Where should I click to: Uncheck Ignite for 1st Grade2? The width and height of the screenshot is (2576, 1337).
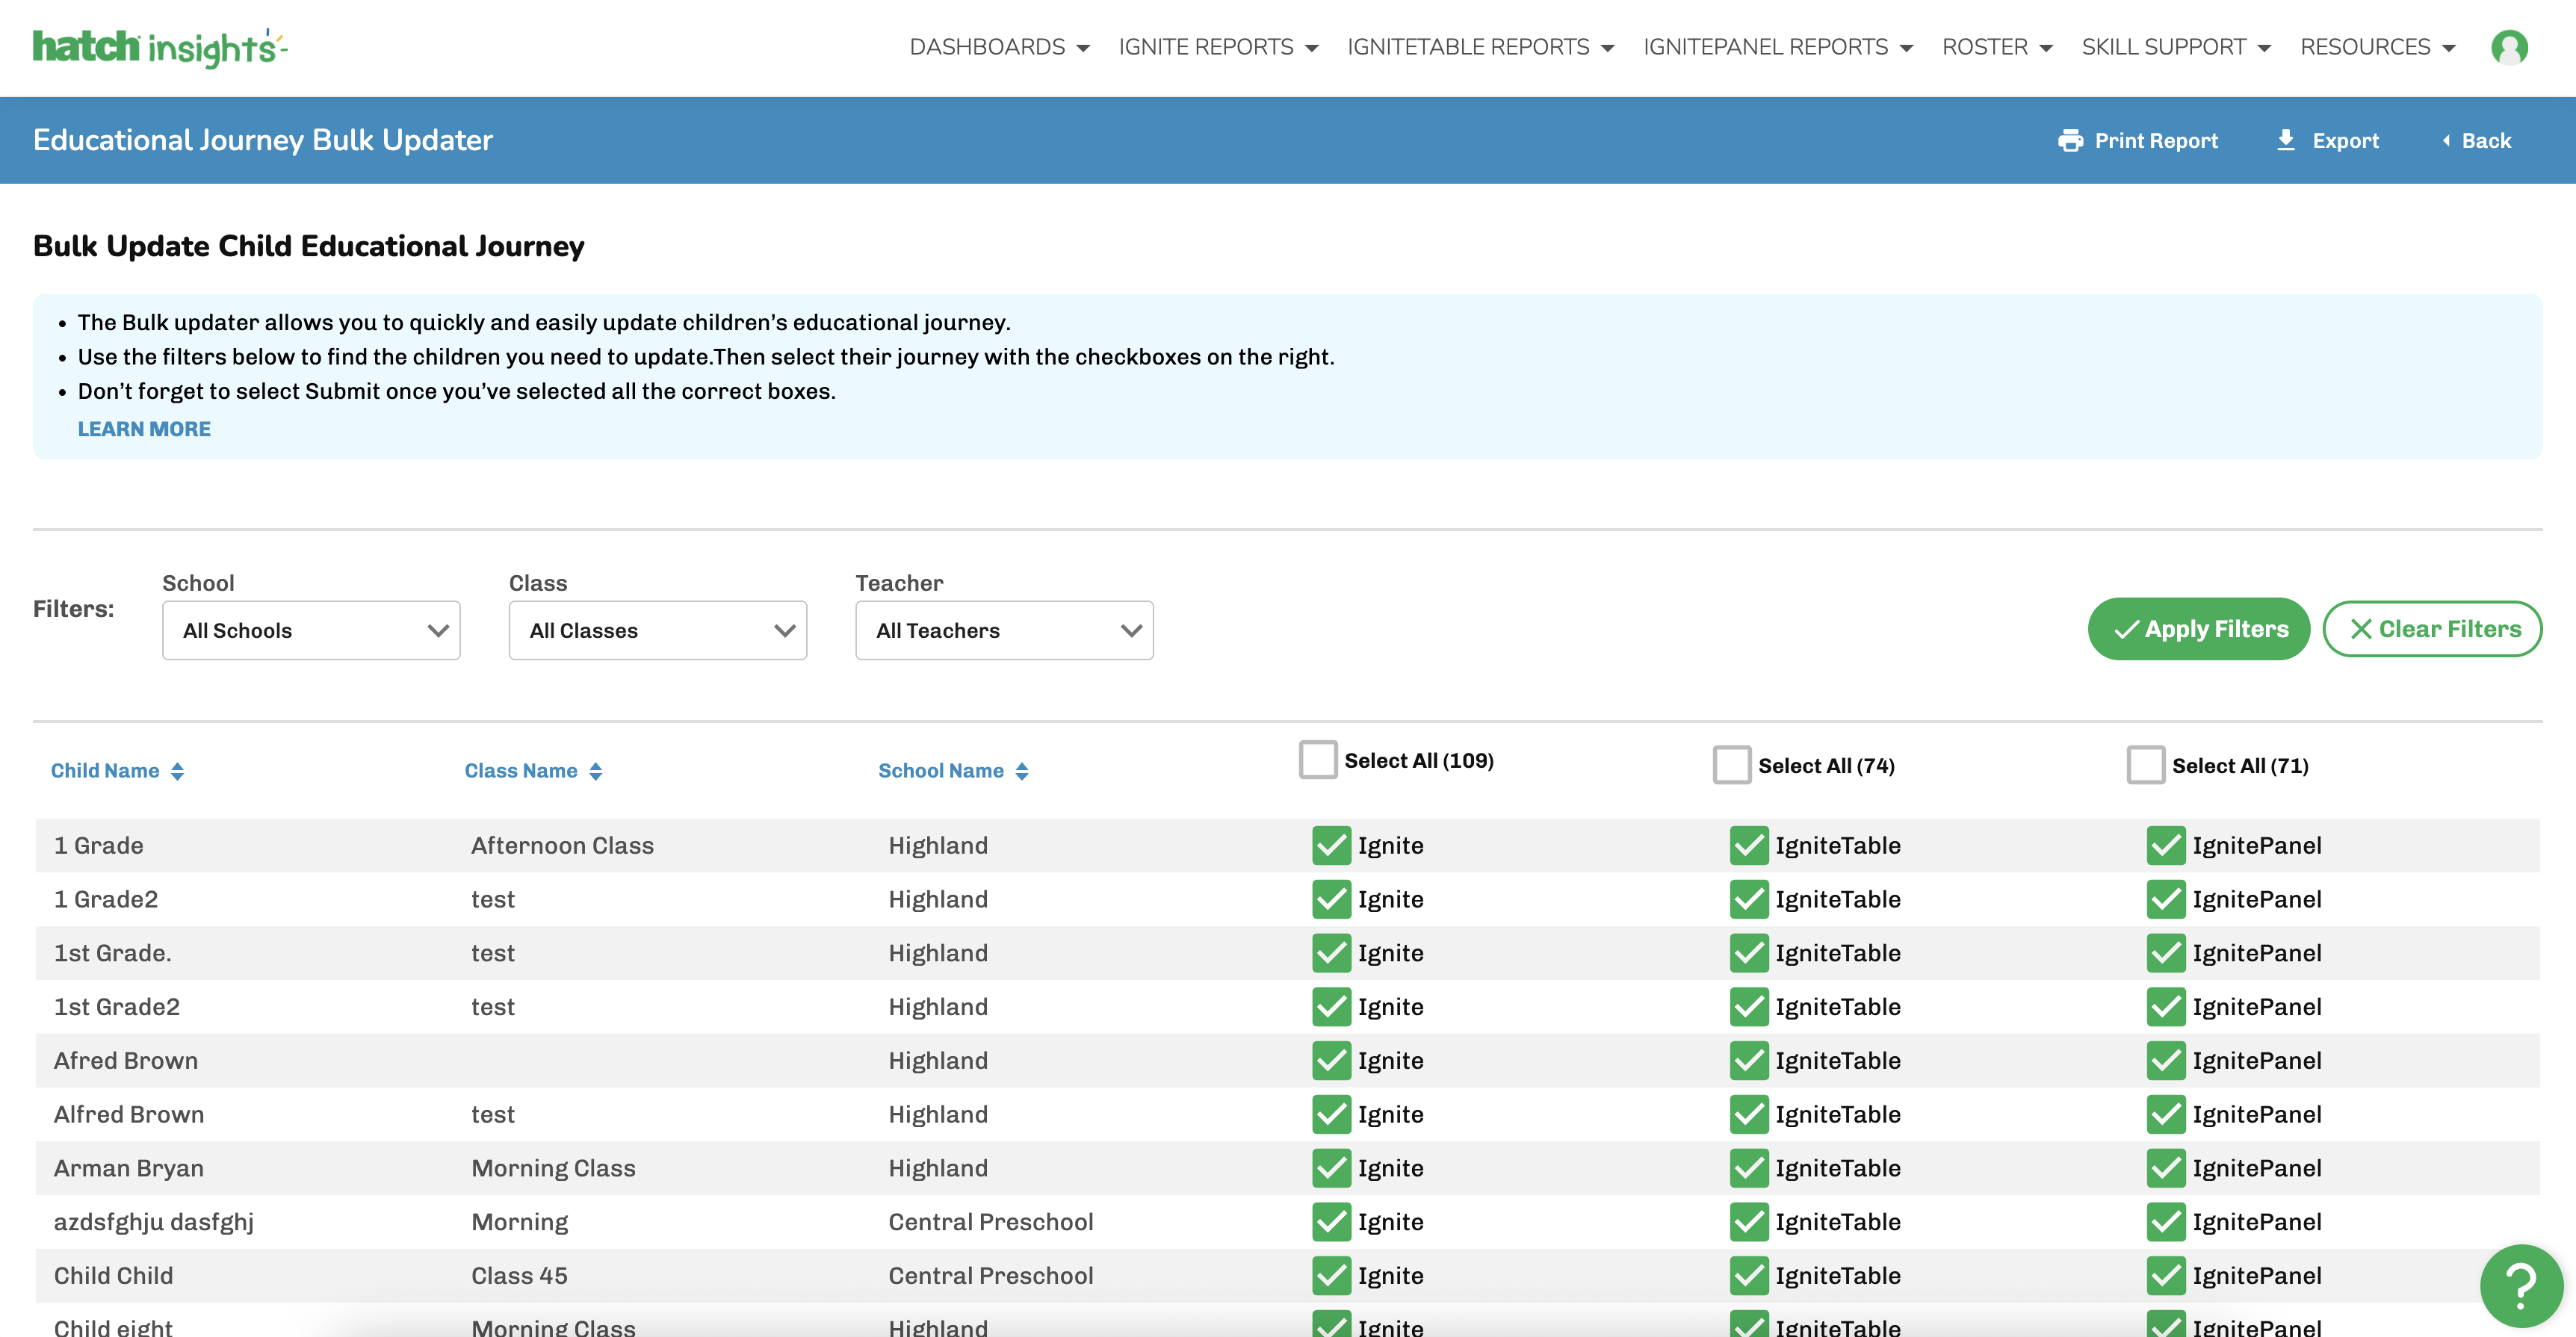click(x=1332, y=1007)
